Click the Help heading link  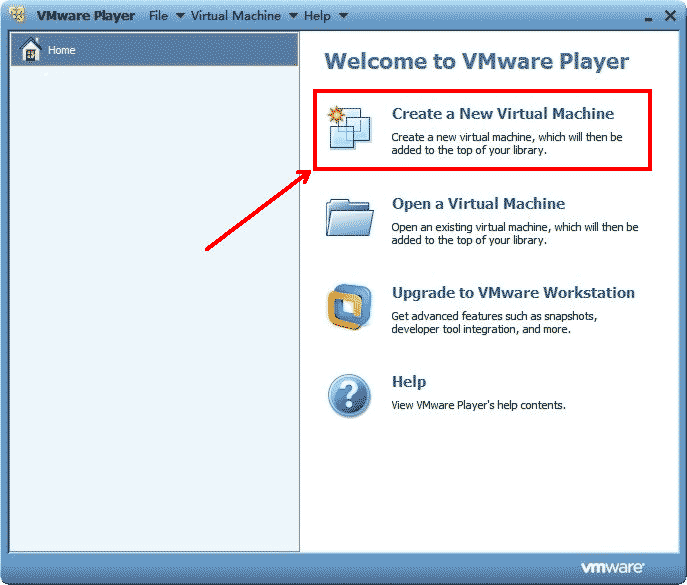[x=409, y=382]
